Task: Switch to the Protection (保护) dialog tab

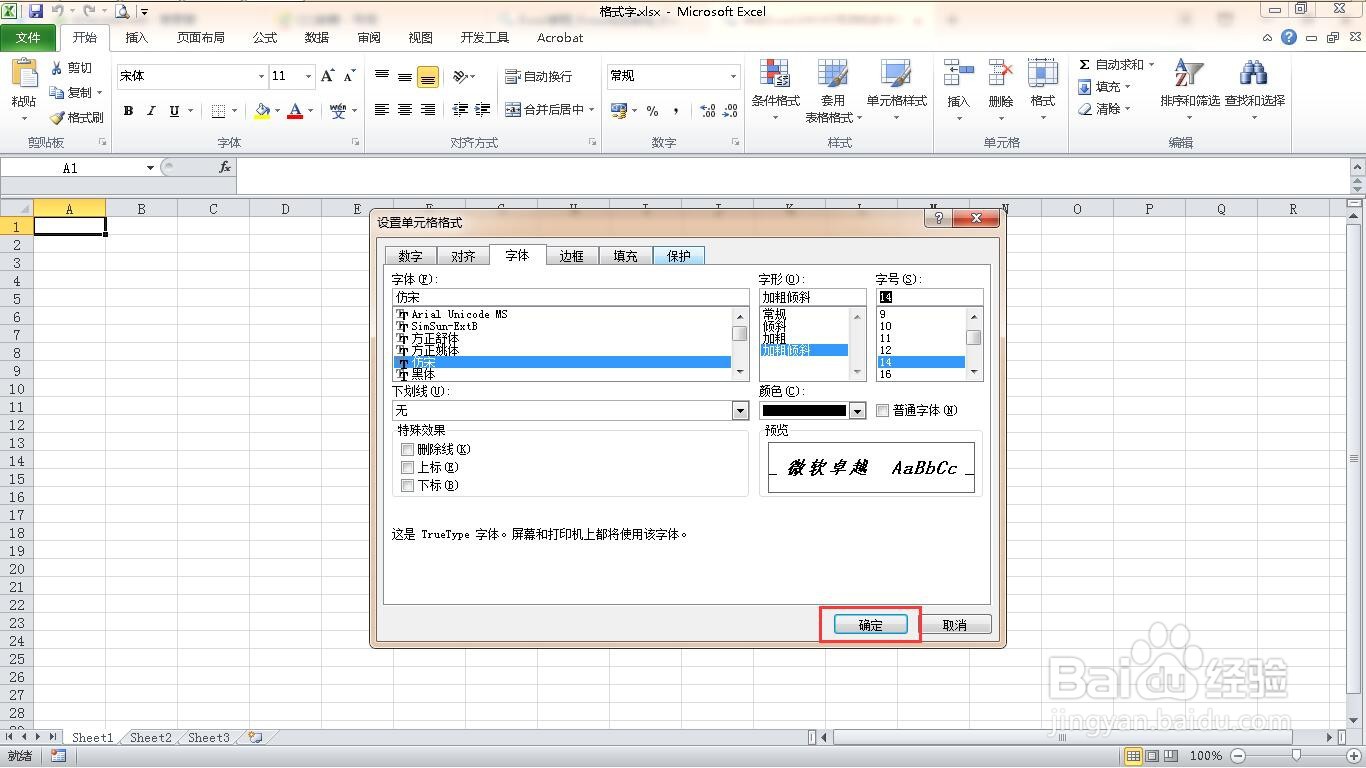Action: (x=679, y=256)
